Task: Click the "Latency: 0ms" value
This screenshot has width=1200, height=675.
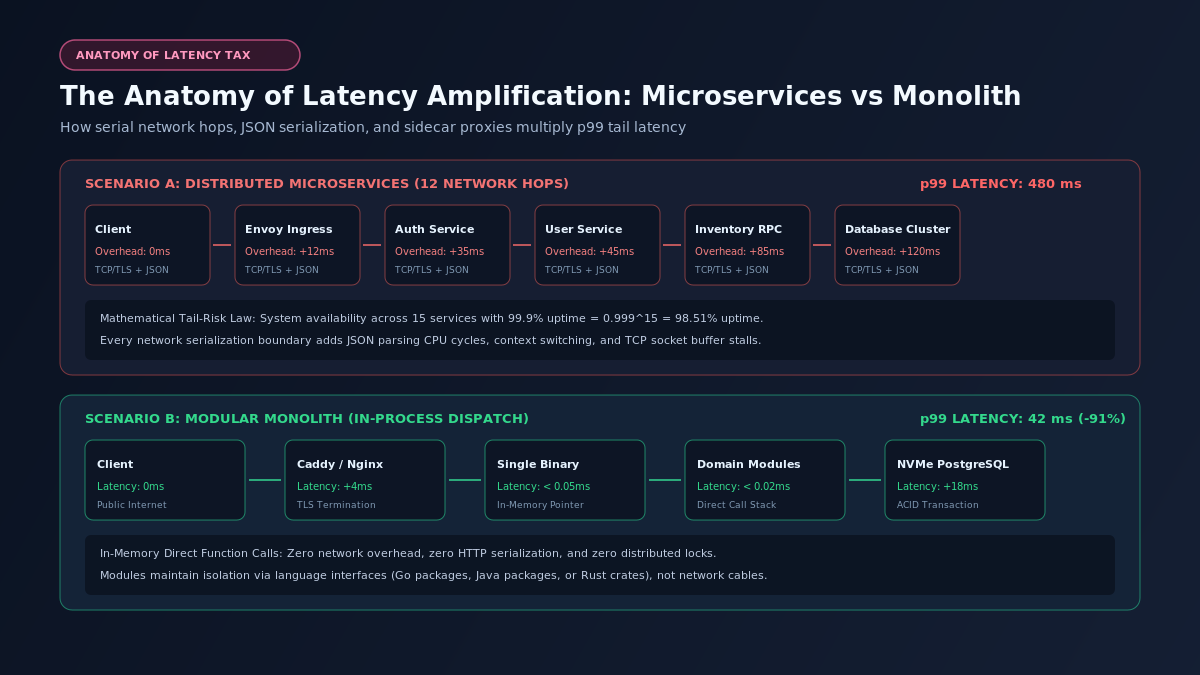Action: [x=131, y=486]
